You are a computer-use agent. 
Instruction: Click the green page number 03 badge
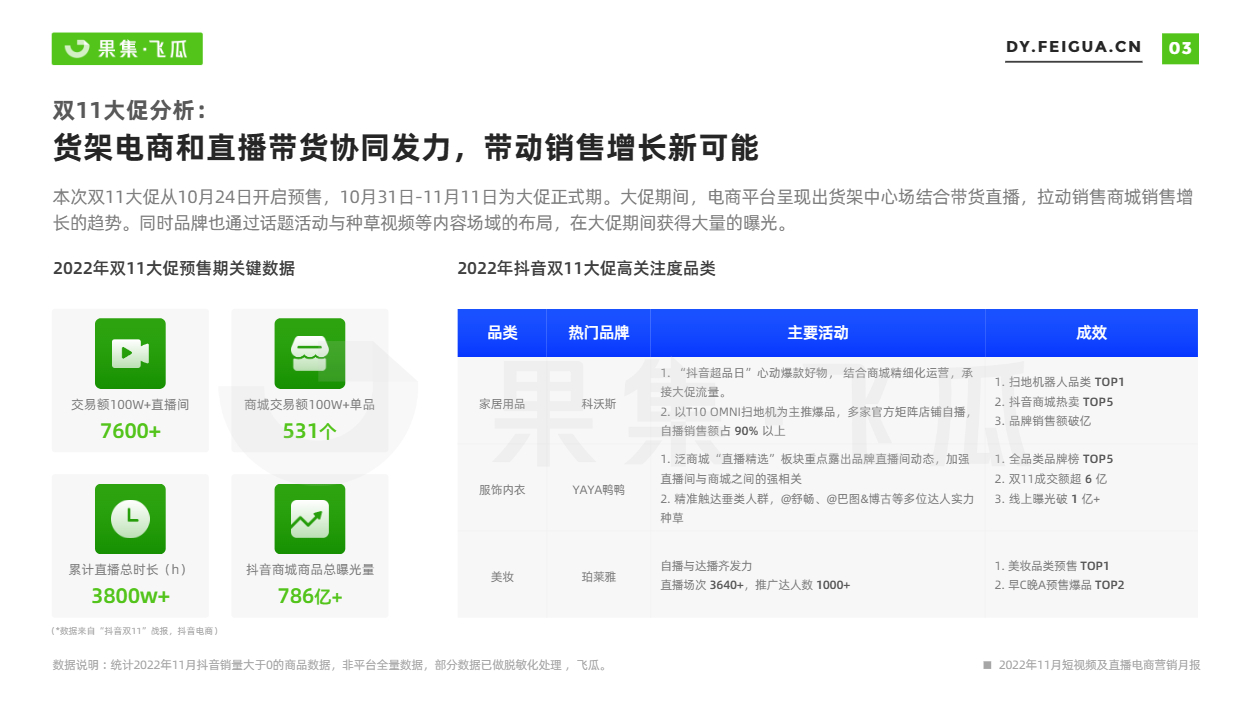[x=1180, y=48]
